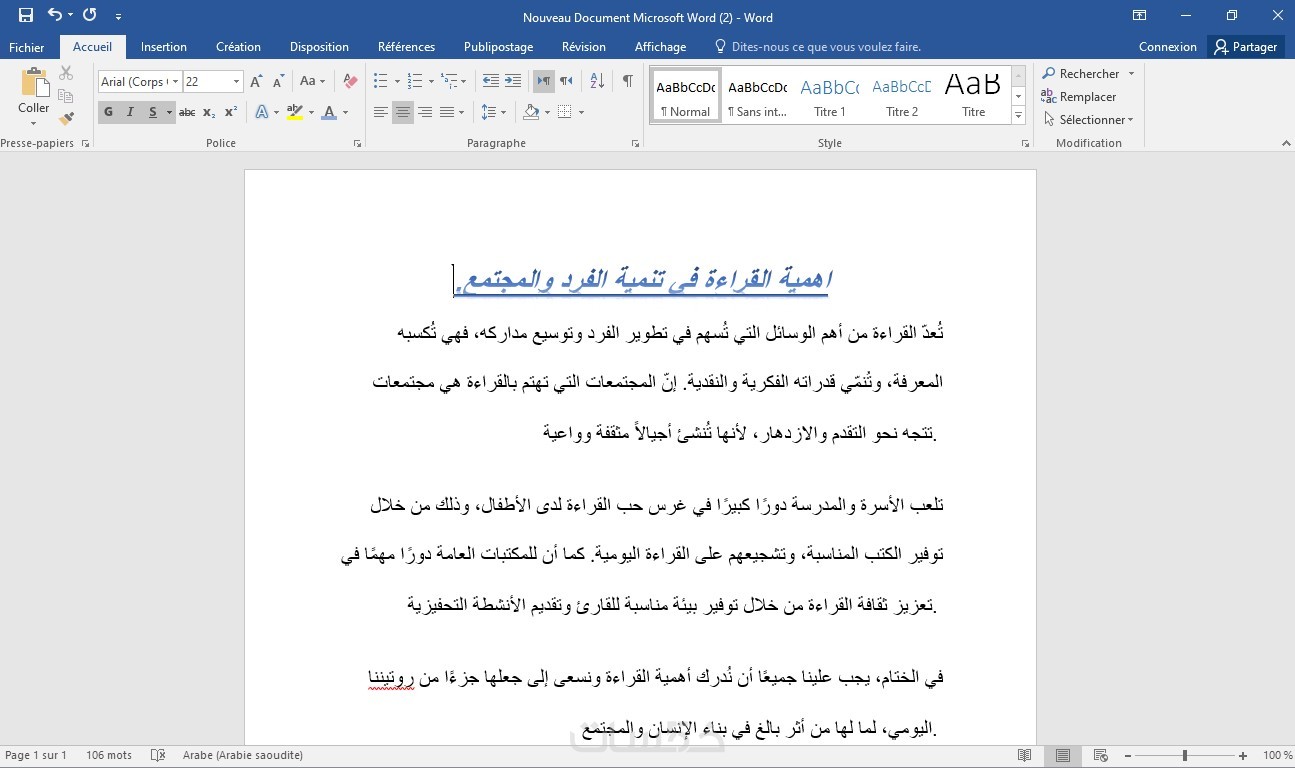Apply the yellow text highlight color
This screenshot has height=768, width=1295.
(x=294, y=112)
